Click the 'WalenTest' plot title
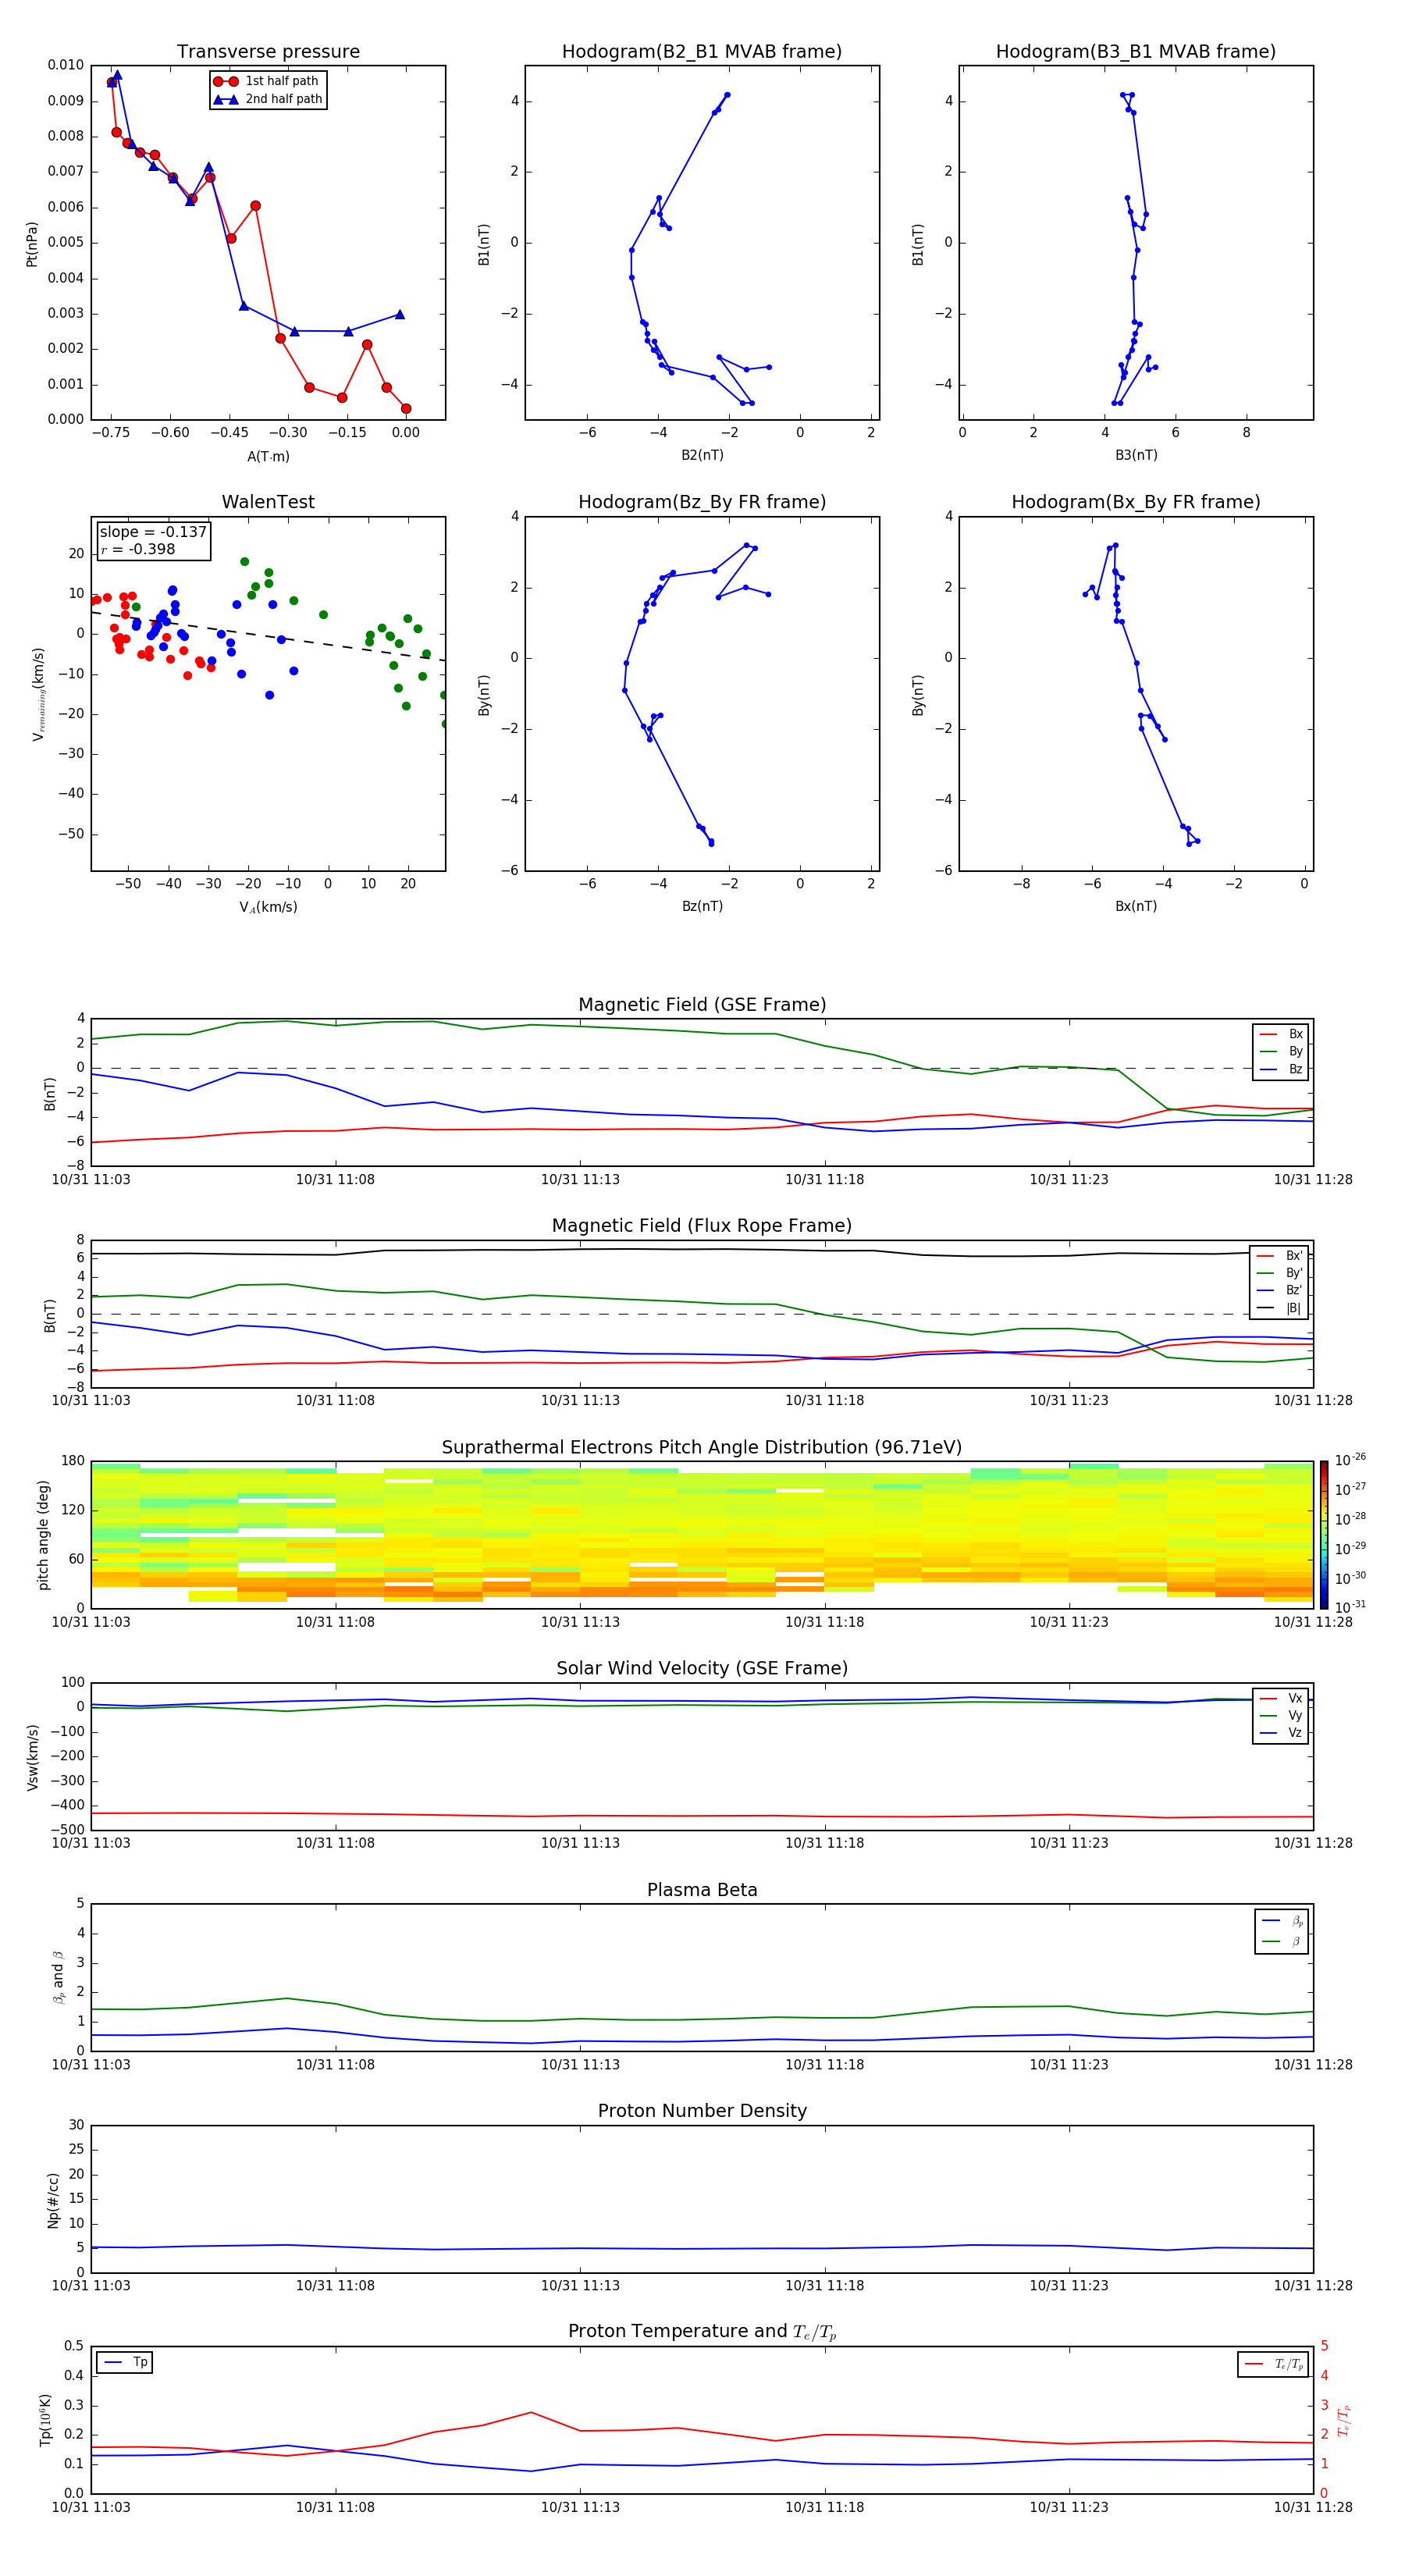The image size is (1405, 2576). click(268, 502)
